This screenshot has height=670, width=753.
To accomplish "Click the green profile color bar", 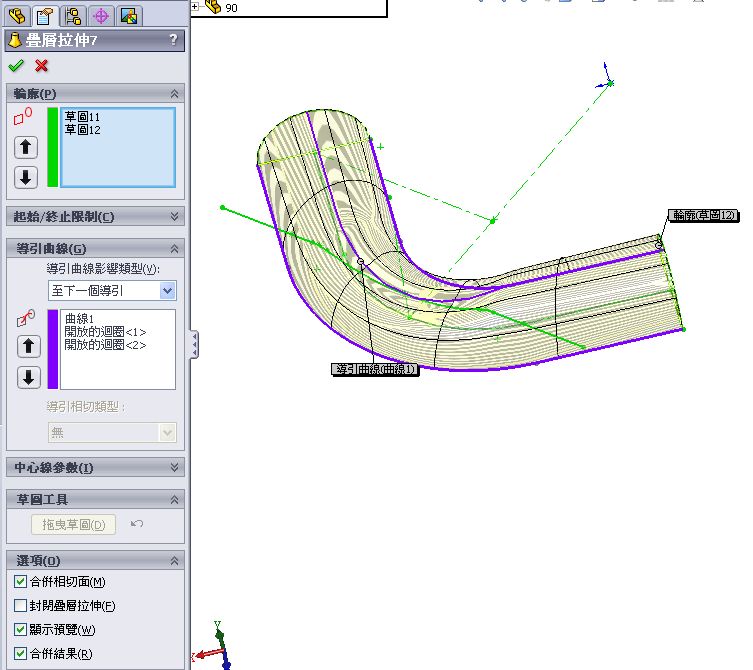I will click(53, 147).
